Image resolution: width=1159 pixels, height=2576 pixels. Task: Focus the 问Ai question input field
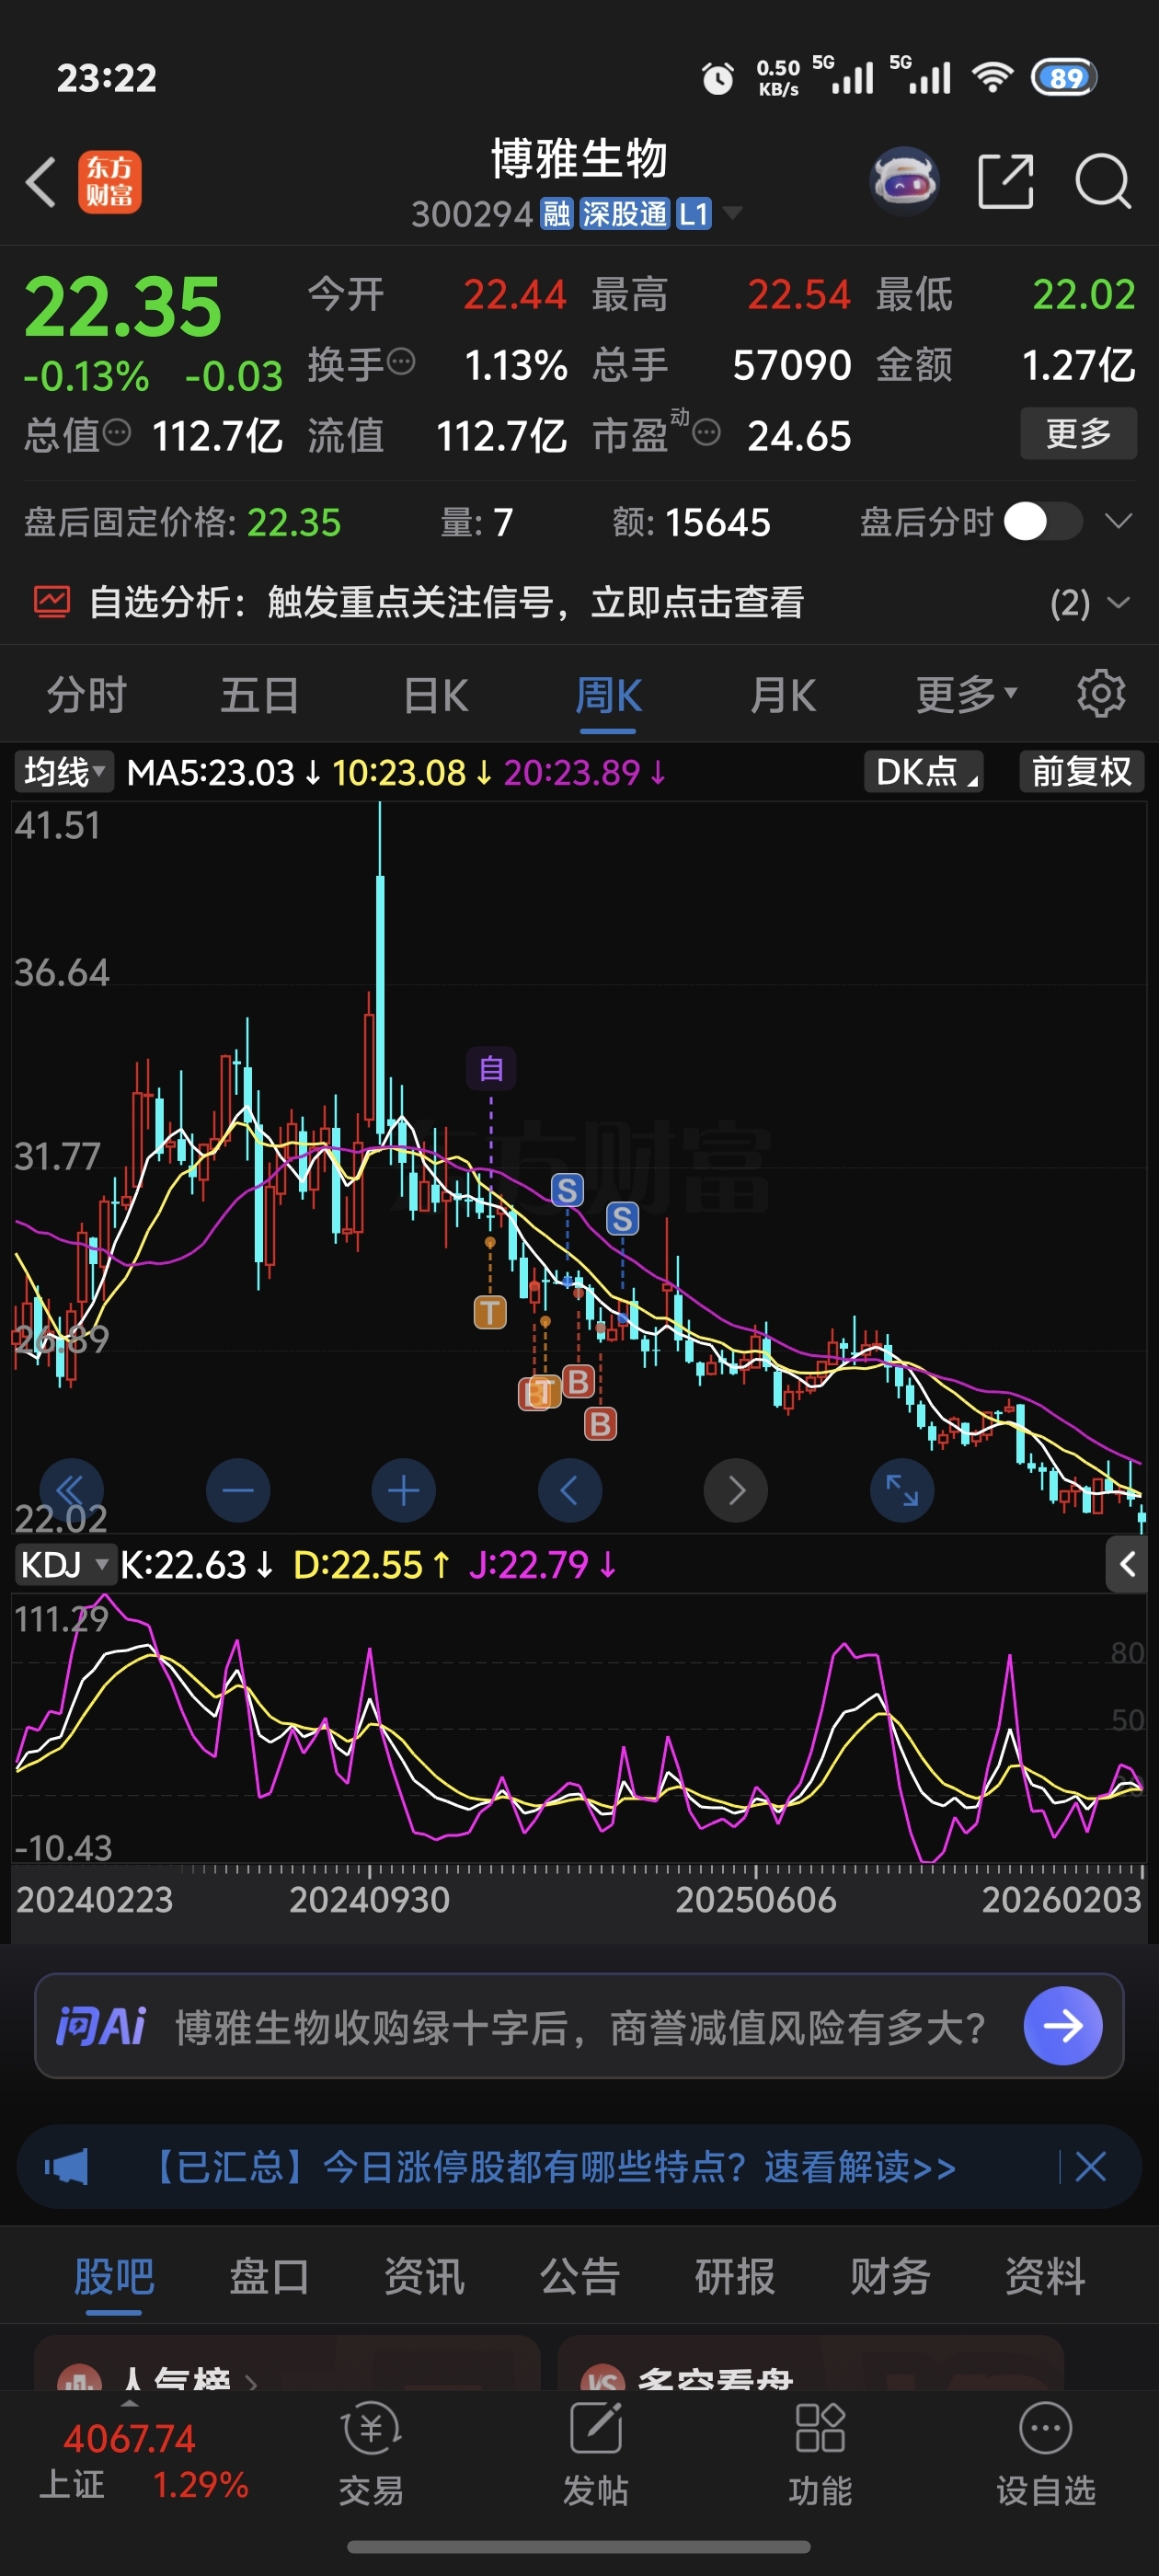pyautogui.click(x=580, y=2026)
